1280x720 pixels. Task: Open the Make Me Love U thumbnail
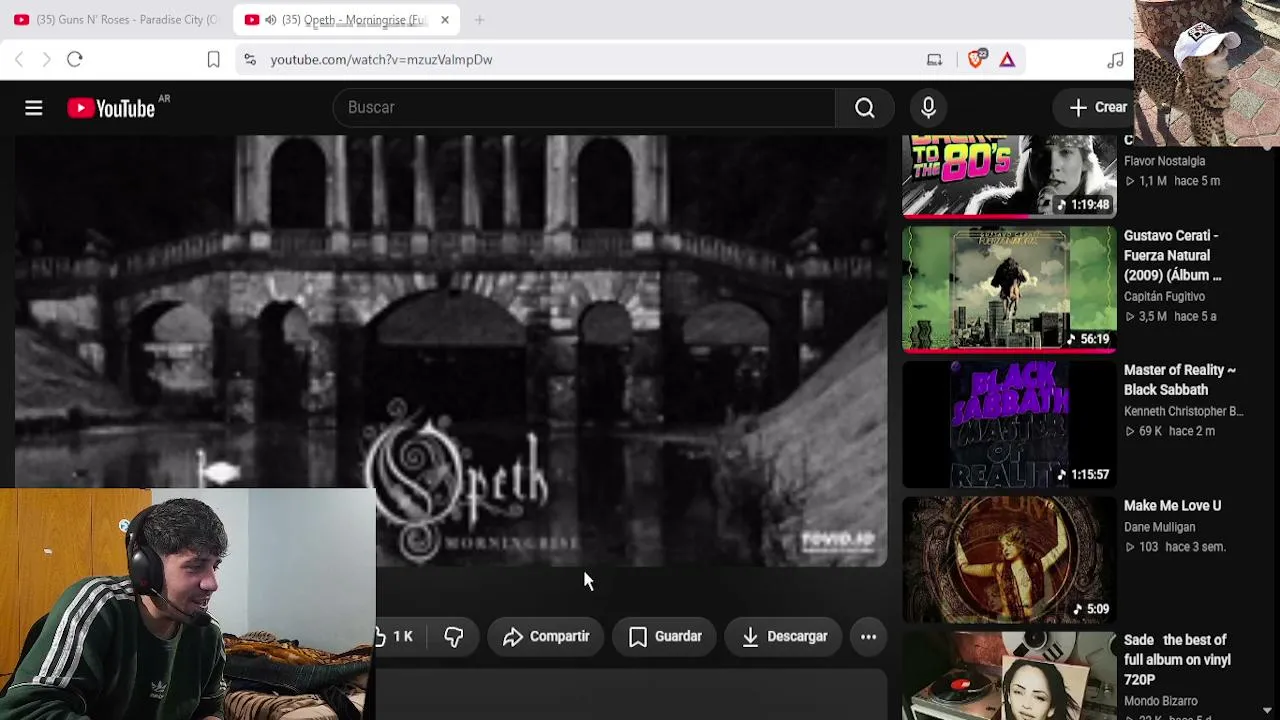(1009, 559)
